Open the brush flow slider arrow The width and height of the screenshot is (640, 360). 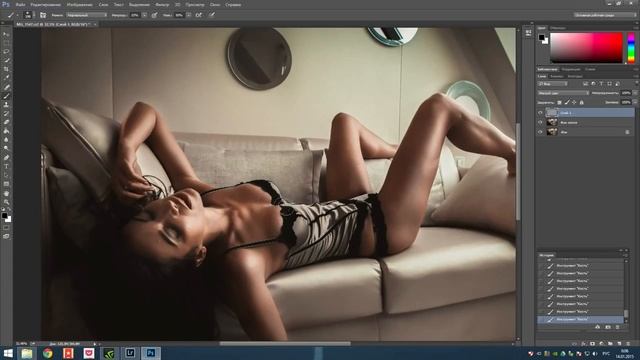pos(189,15)
